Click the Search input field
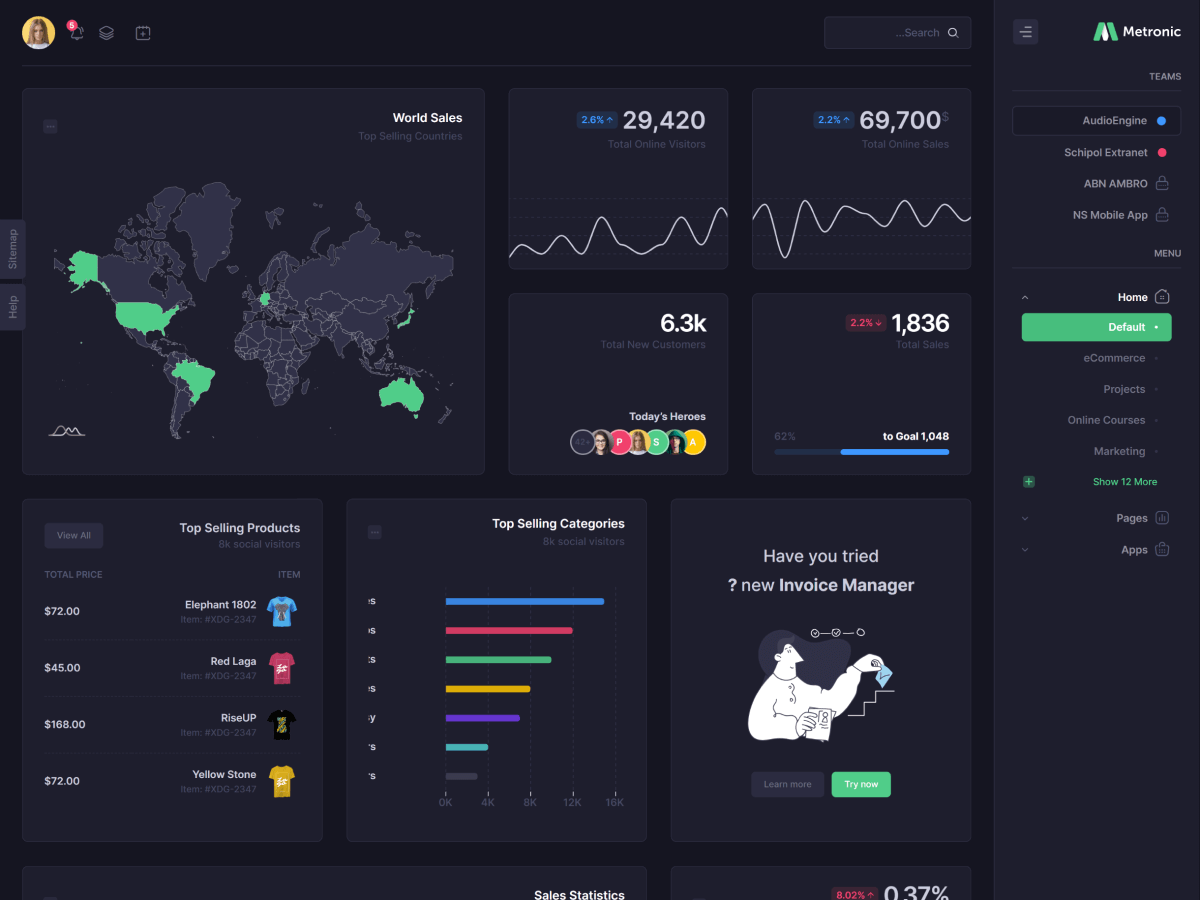1200x900 pixels. [884, 33]
